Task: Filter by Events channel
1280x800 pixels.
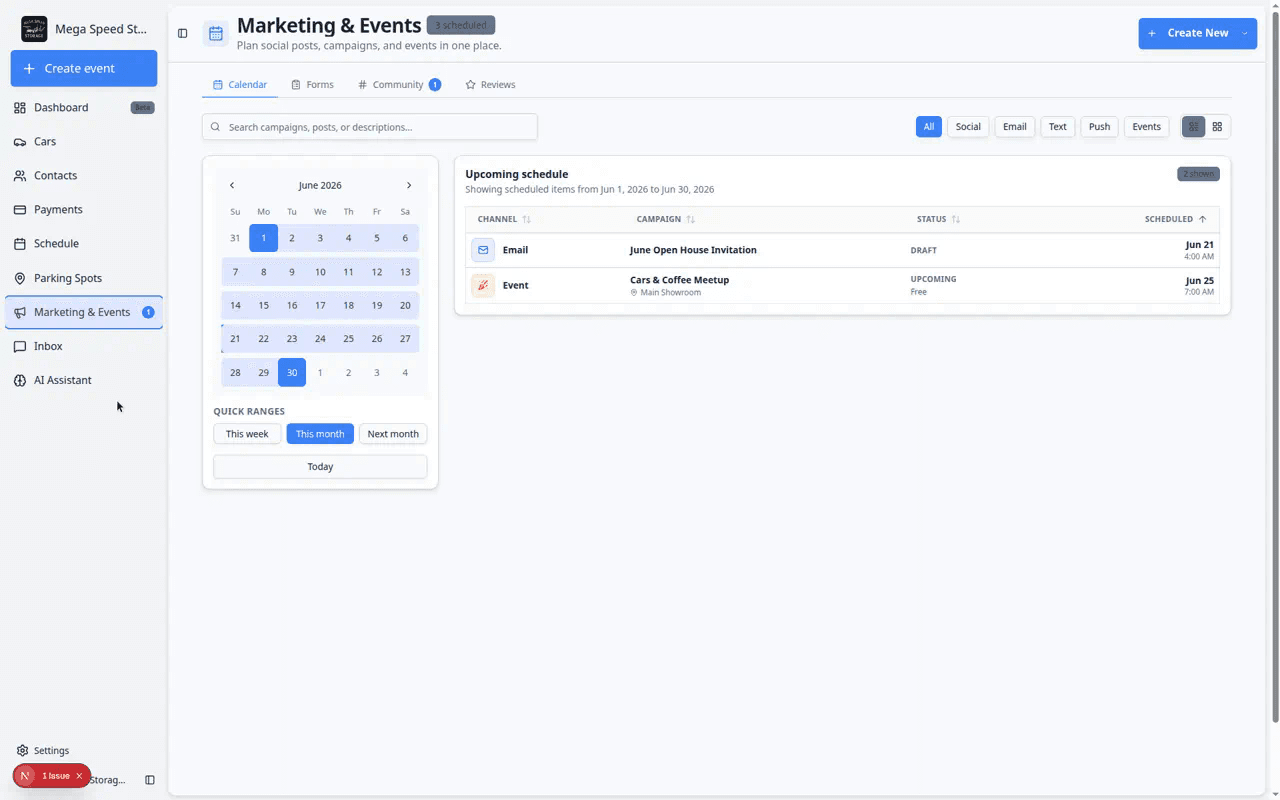Action: pos(1146,127)
